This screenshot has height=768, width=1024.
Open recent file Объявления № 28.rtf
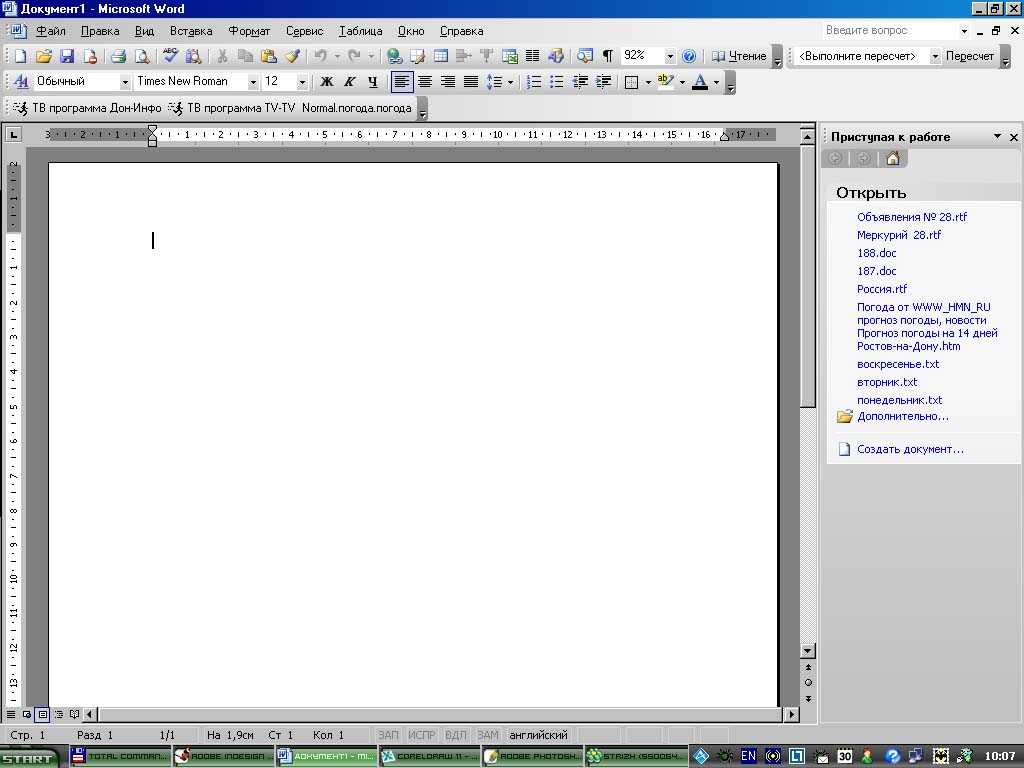[x=912, y=217]
